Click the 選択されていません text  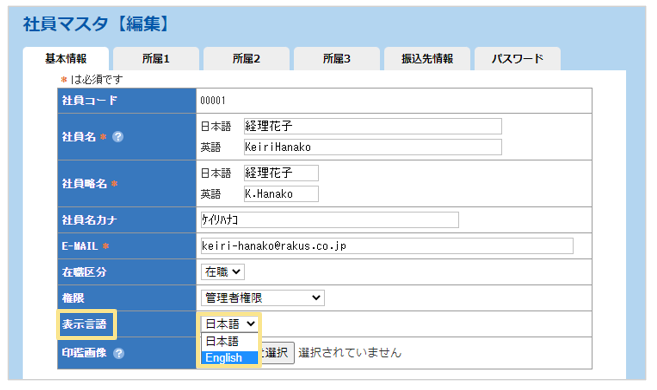[350, 353]
